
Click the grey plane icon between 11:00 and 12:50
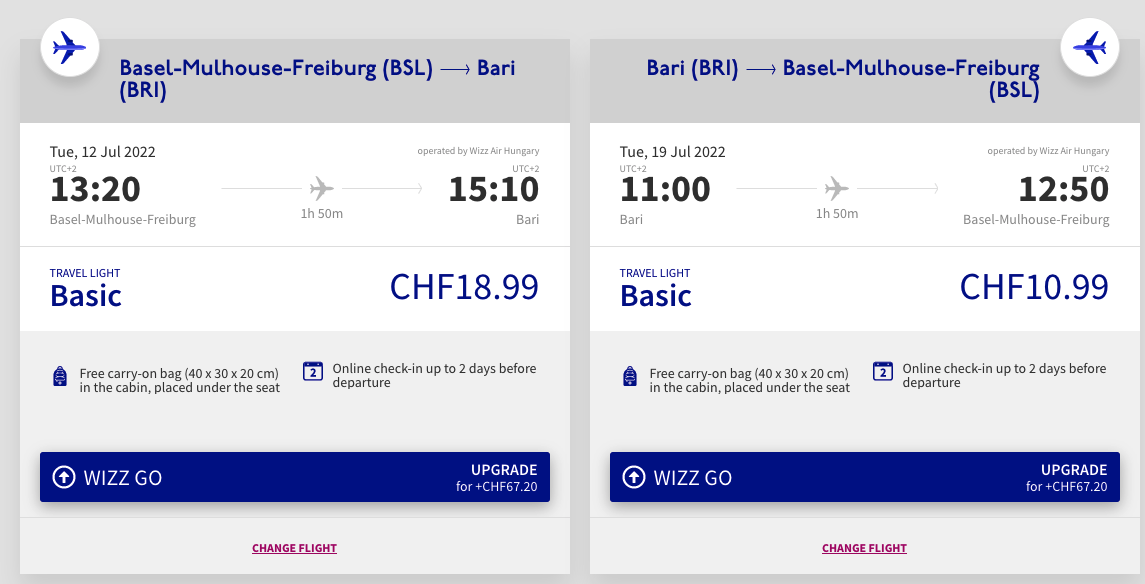[x=836, y=188]
